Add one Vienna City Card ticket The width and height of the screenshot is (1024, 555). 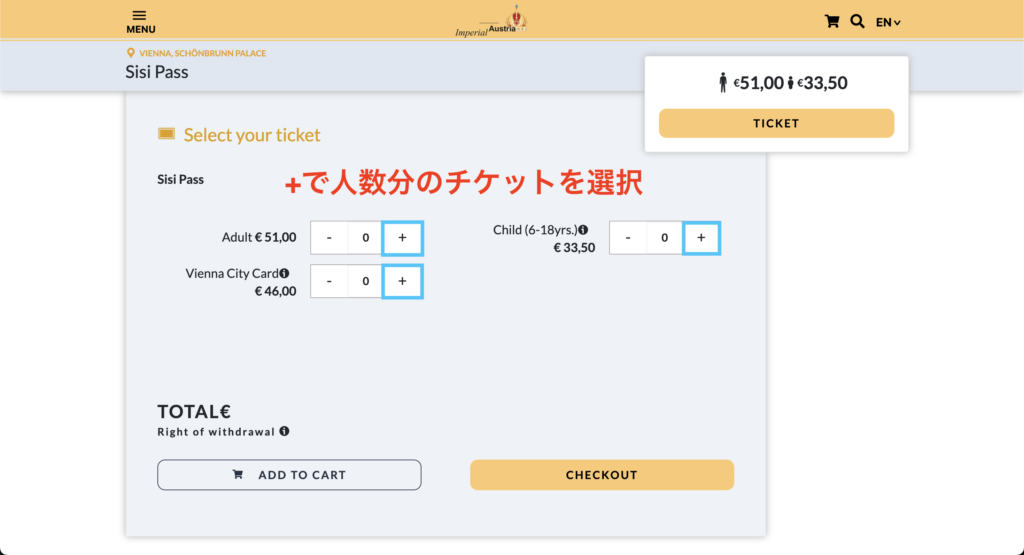[x=402, y=281]
